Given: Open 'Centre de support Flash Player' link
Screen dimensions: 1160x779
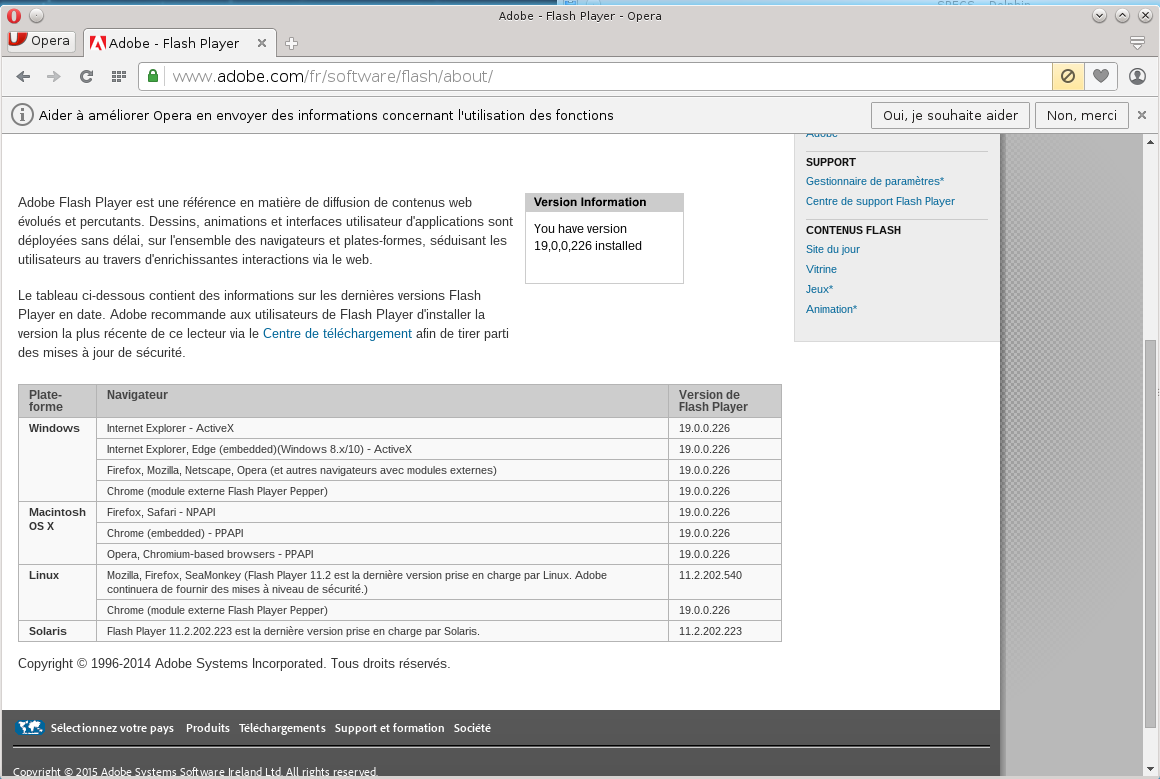Looking at the screenshot, I should (880, 201).
